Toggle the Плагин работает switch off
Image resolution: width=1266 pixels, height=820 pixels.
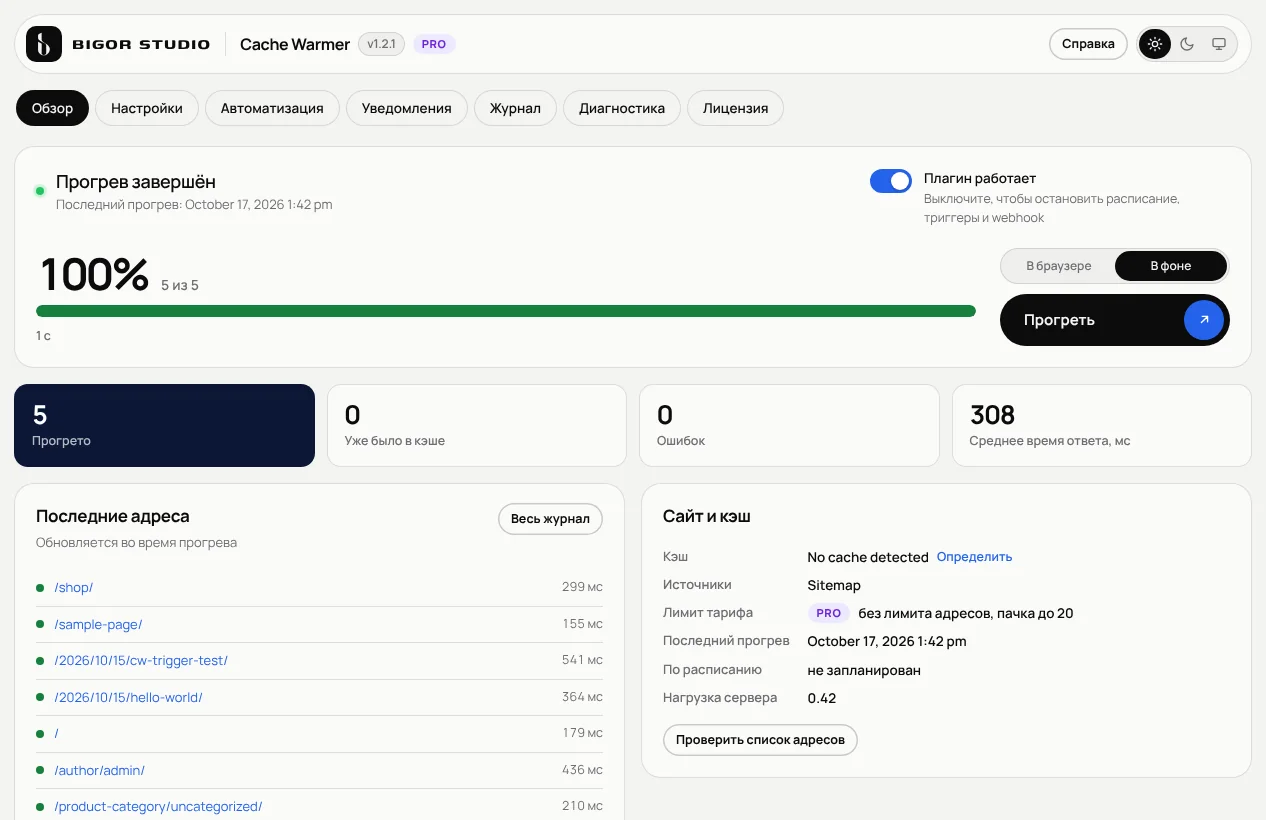[891, 181]
